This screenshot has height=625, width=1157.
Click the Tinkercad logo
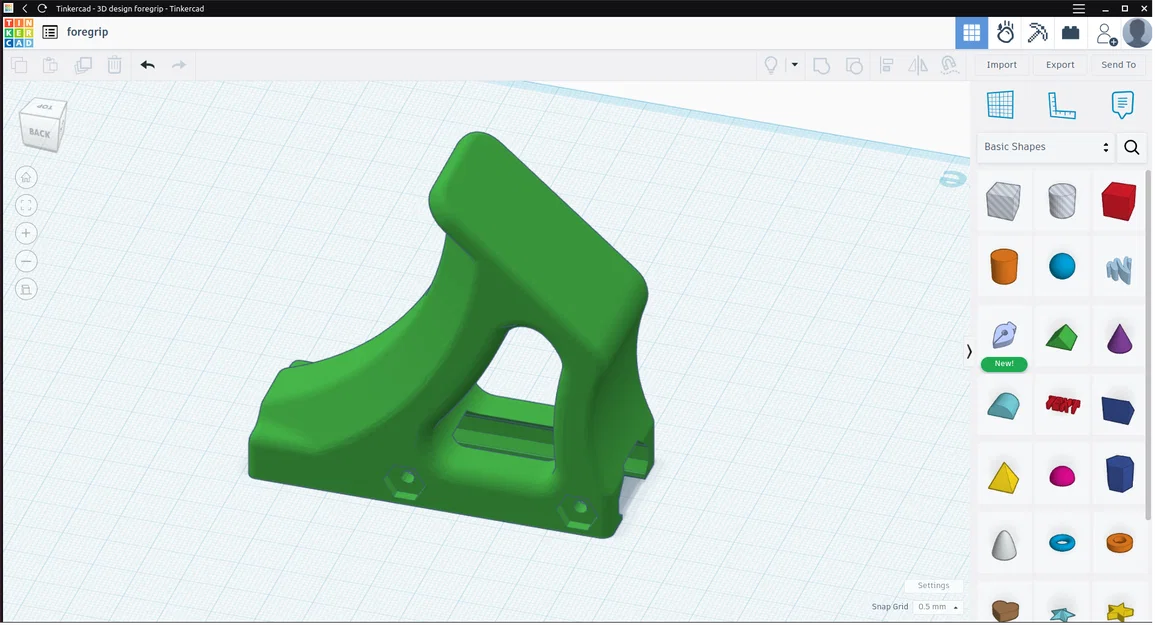click(18, 33)
